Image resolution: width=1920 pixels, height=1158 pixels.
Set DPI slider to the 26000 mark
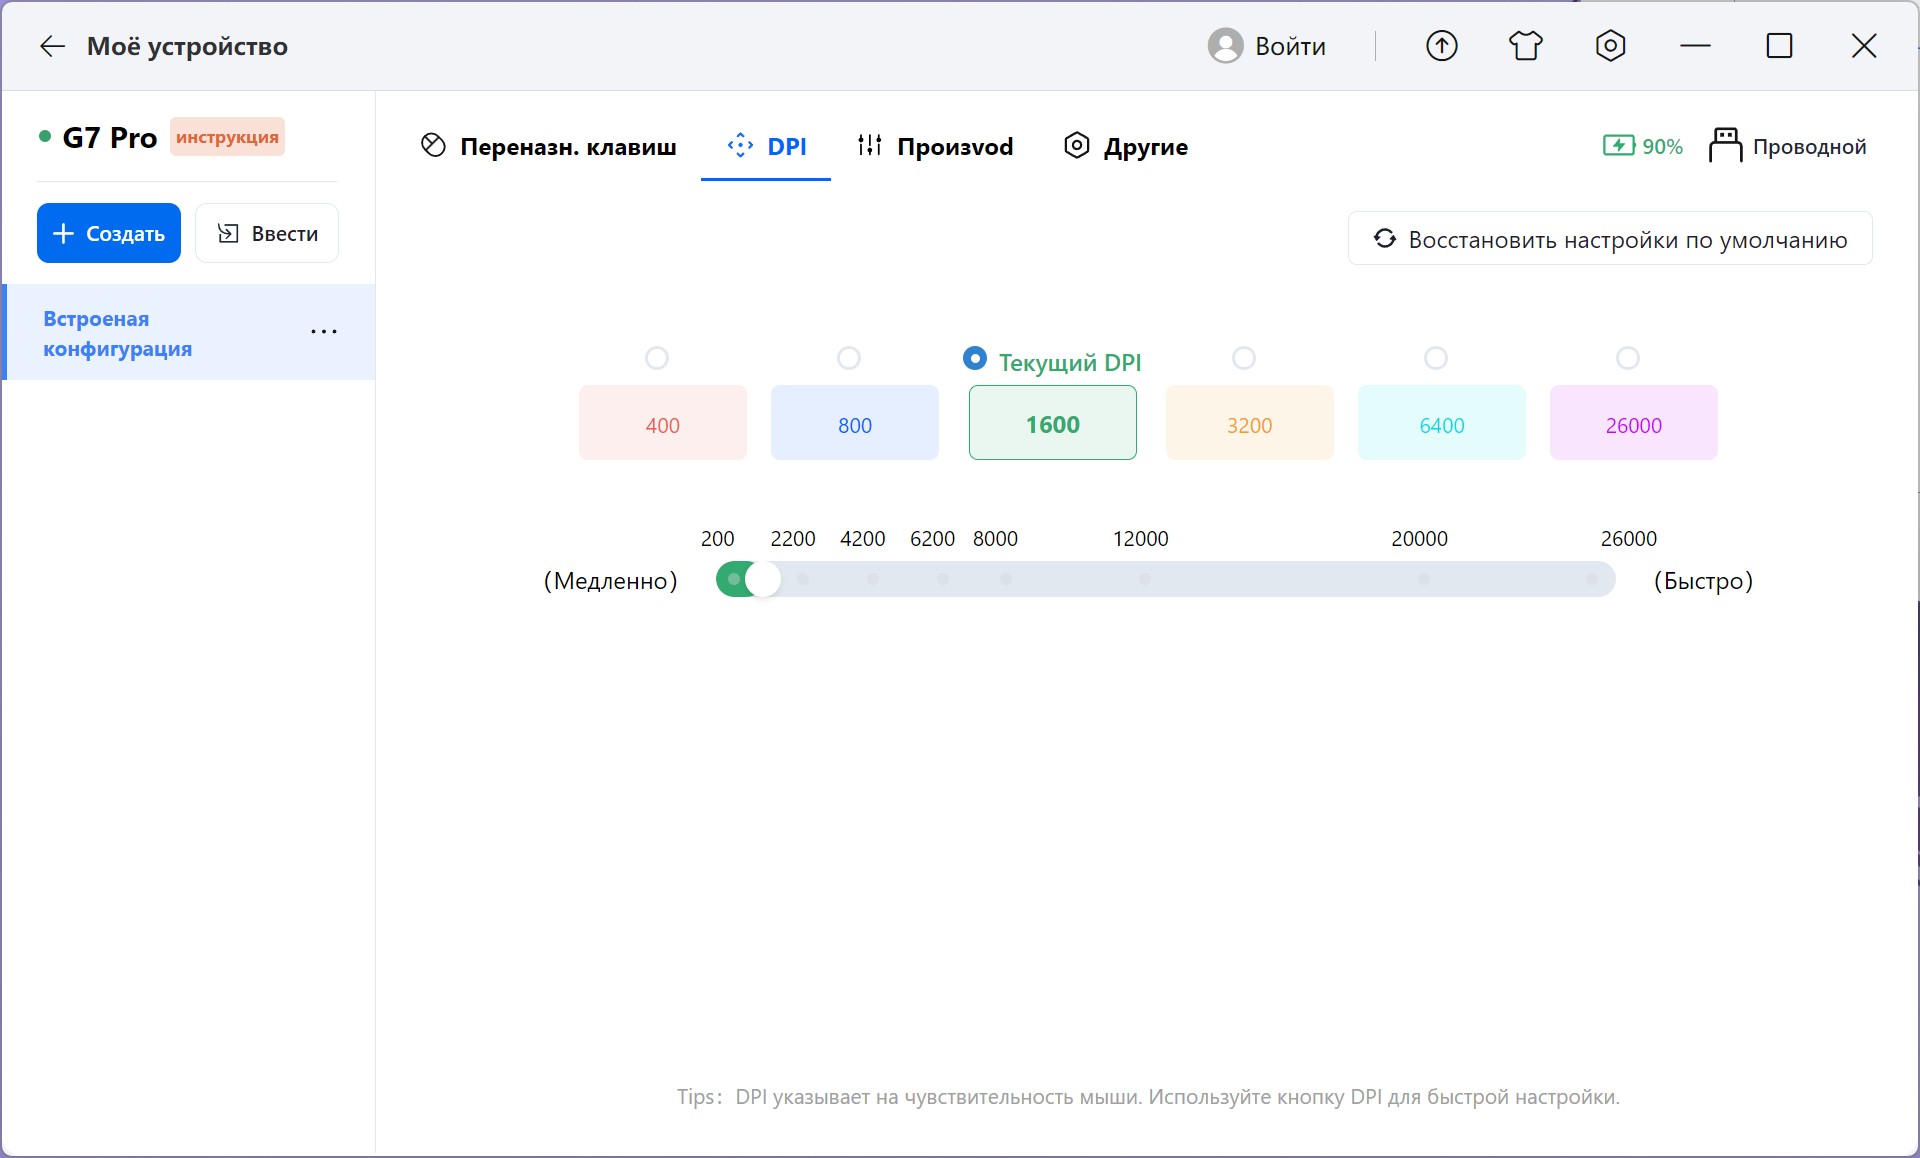click(x=1592, y=579)
